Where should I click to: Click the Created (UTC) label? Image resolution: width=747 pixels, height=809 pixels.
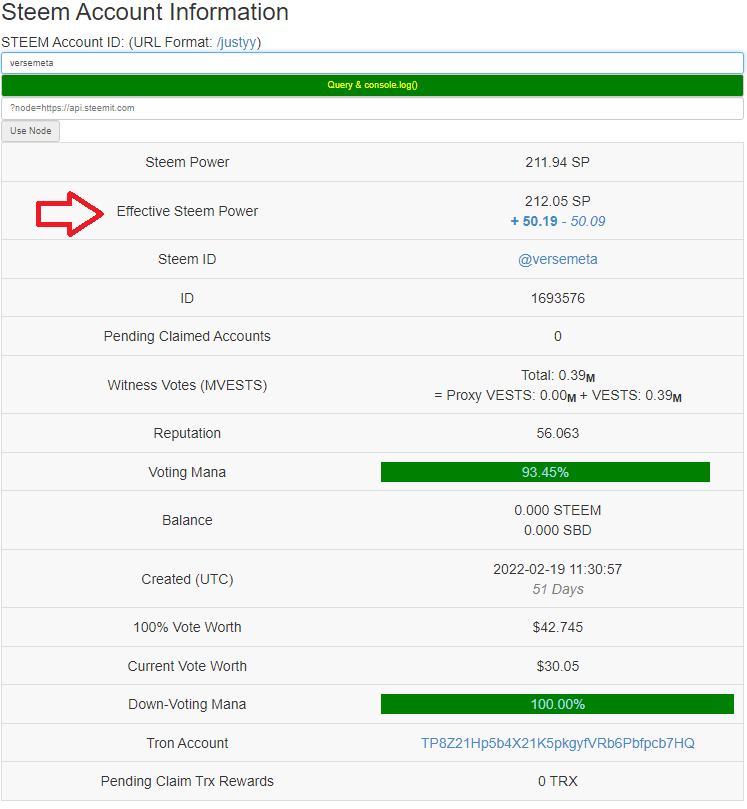[187, 579]
